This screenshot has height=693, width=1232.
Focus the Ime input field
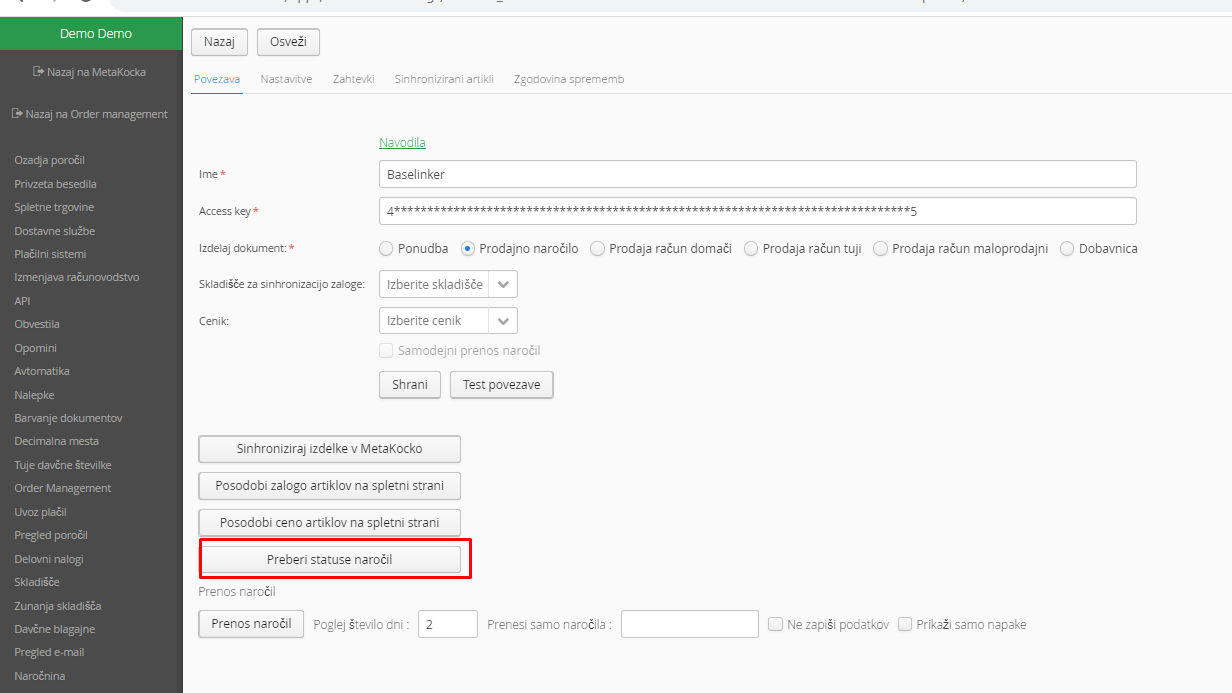(758, 174)
